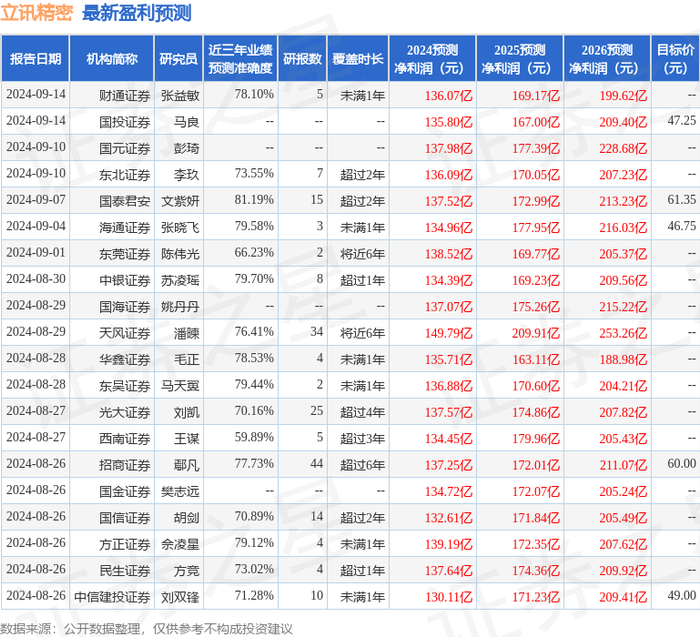Click researcher name 潘暕
Screen dimensions: 700x637
pos(187,333)
